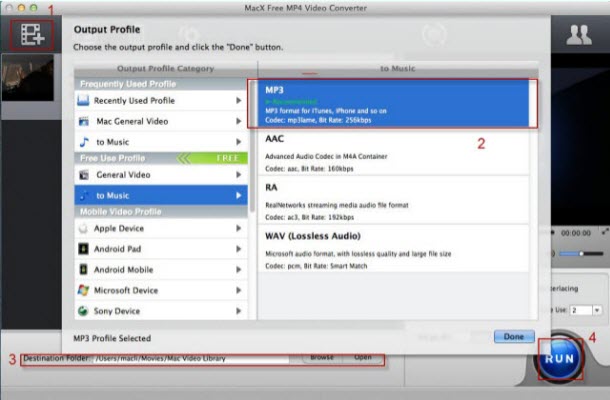Expand the highlighted to Music arrow
Viewport: 610px width, 400px height.
coord(238,195)
